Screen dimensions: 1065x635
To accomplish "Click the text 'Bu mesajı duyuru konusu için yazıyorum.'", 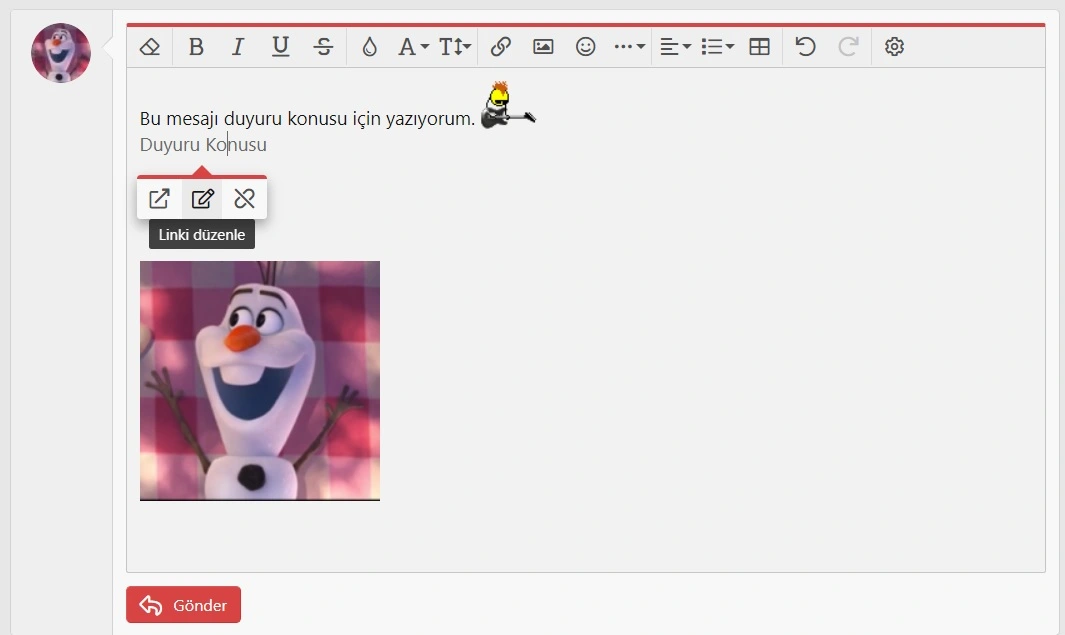I will (x=308, y=119).
